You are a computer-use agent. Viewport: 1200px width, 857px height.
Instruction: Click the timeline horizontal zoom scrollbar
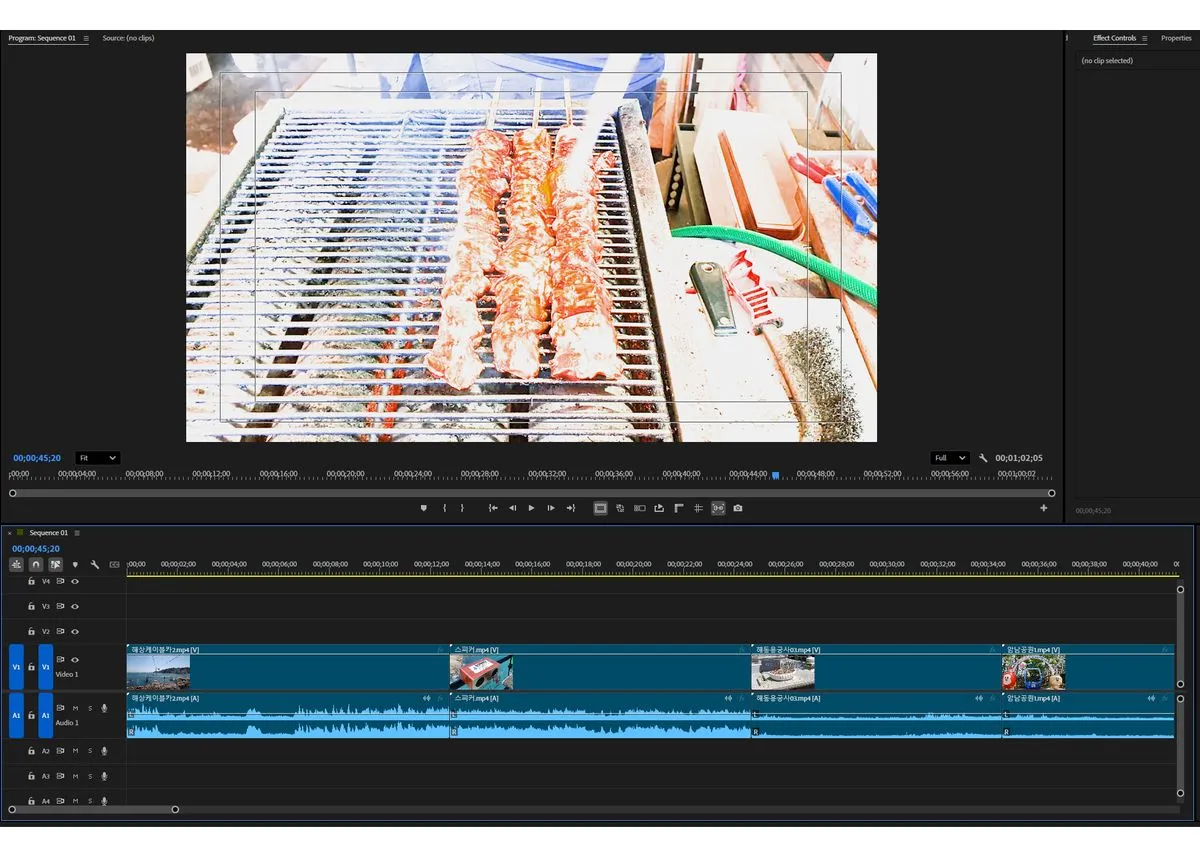(93, 809)
